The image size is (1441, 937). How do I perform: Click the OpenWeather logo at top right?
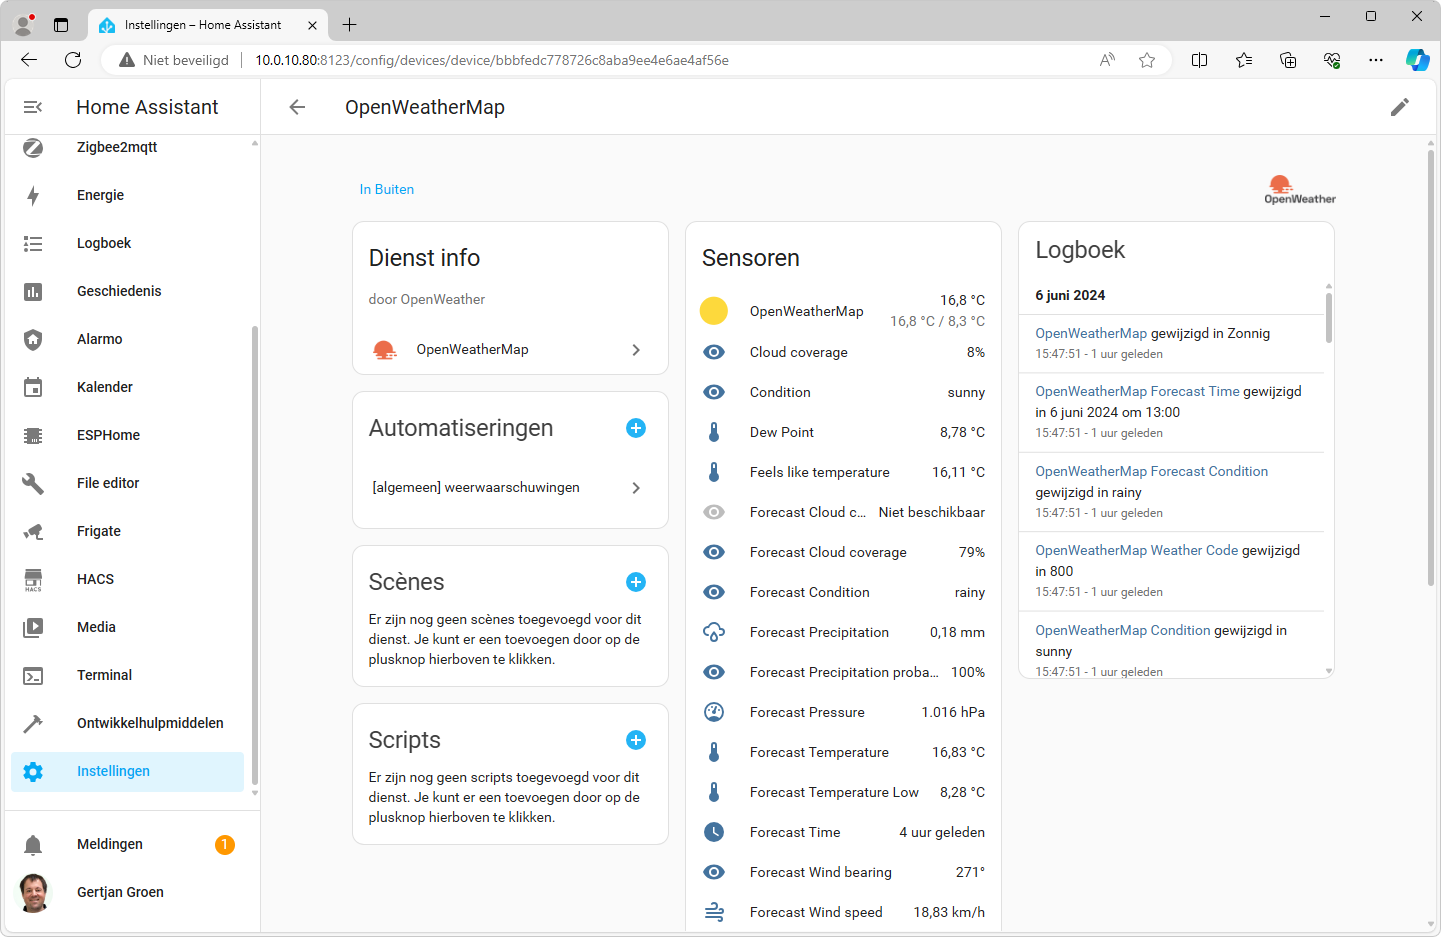[1299, 189]
